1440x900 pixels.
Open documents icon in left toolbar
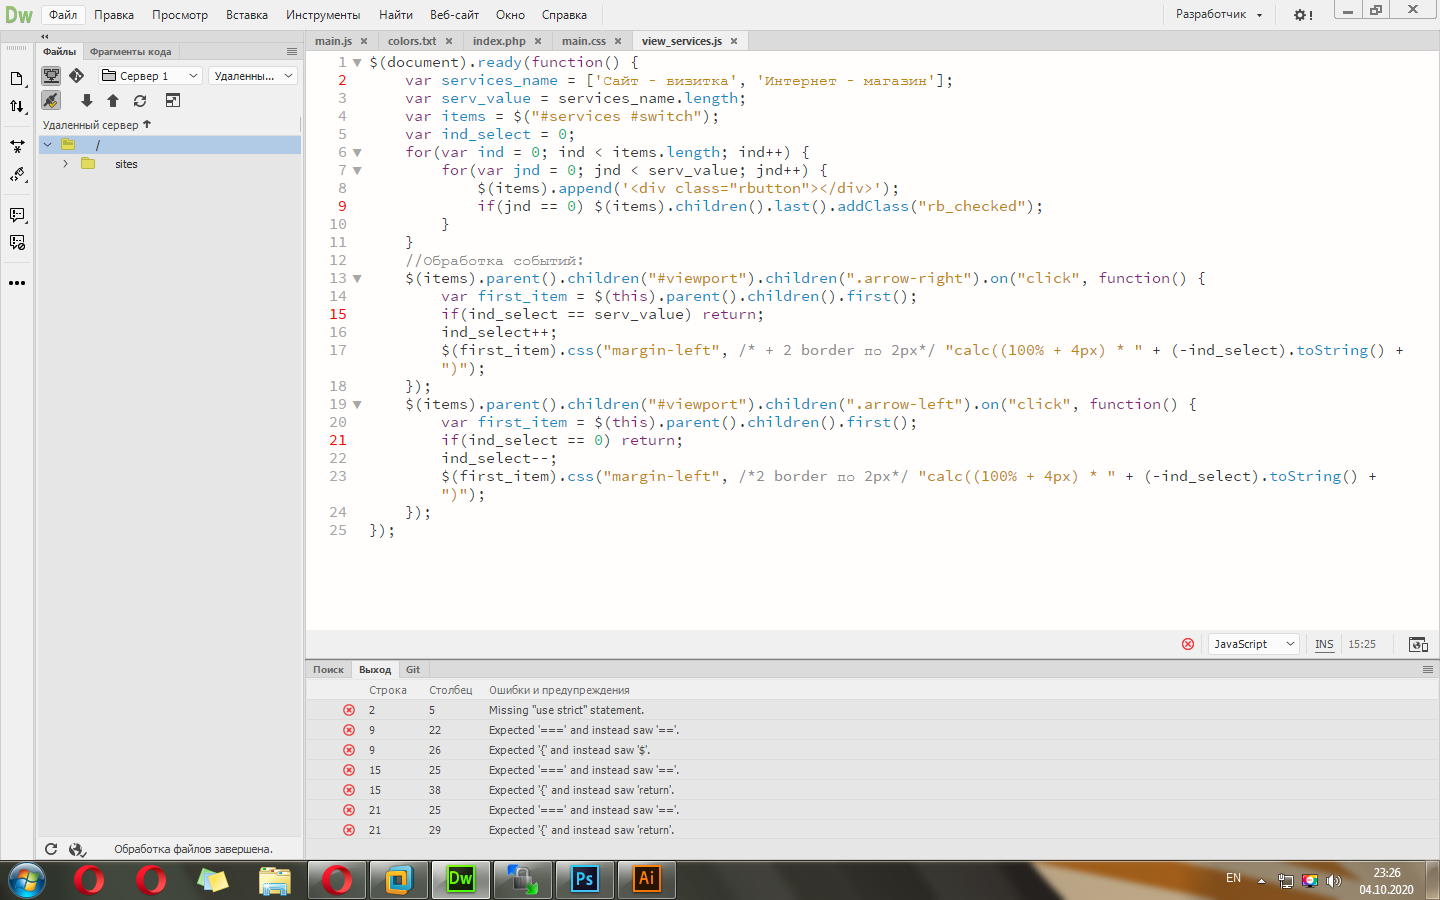[x=17, y=78]
